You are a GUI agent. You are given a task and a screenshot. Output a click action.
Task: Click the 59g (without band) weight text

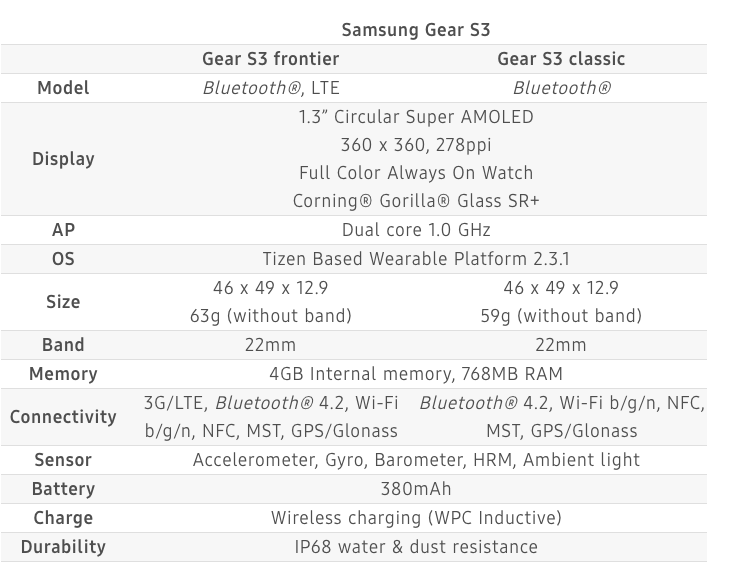click(x=560, y=316)
